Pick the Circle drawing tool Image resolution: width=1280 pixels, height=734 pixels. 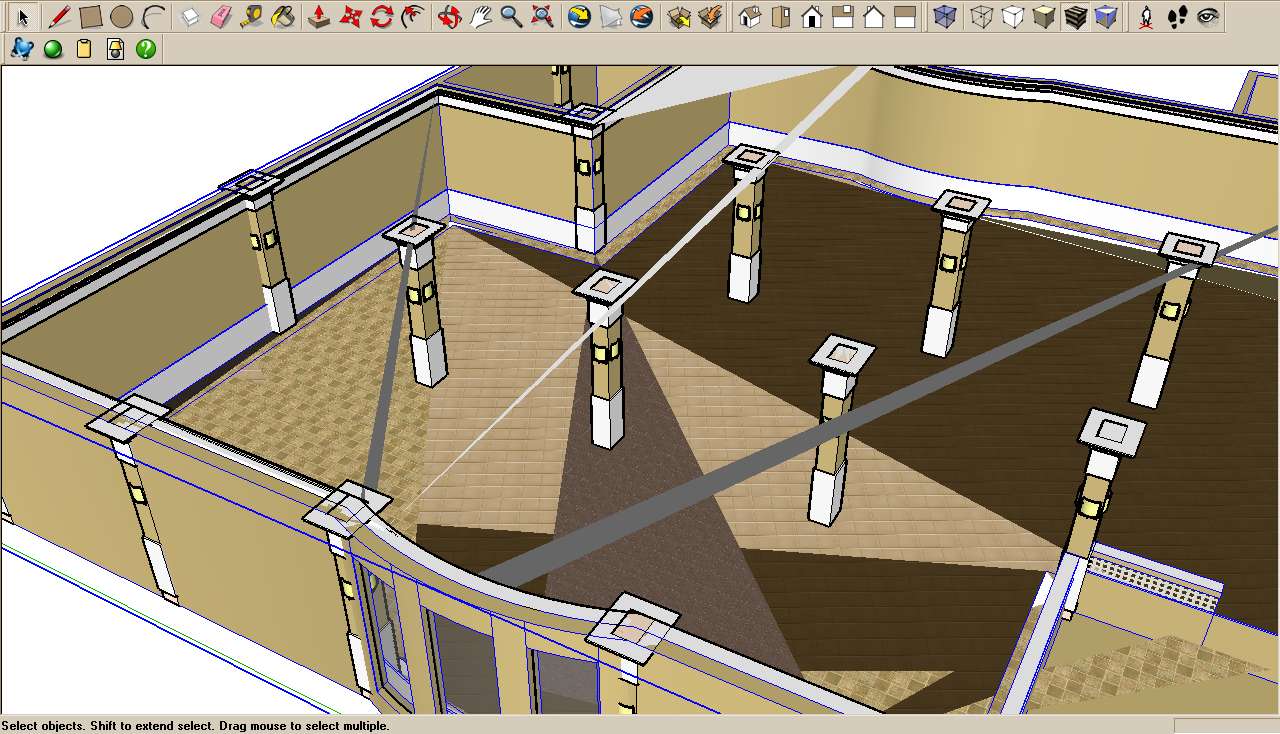(121, 17)
